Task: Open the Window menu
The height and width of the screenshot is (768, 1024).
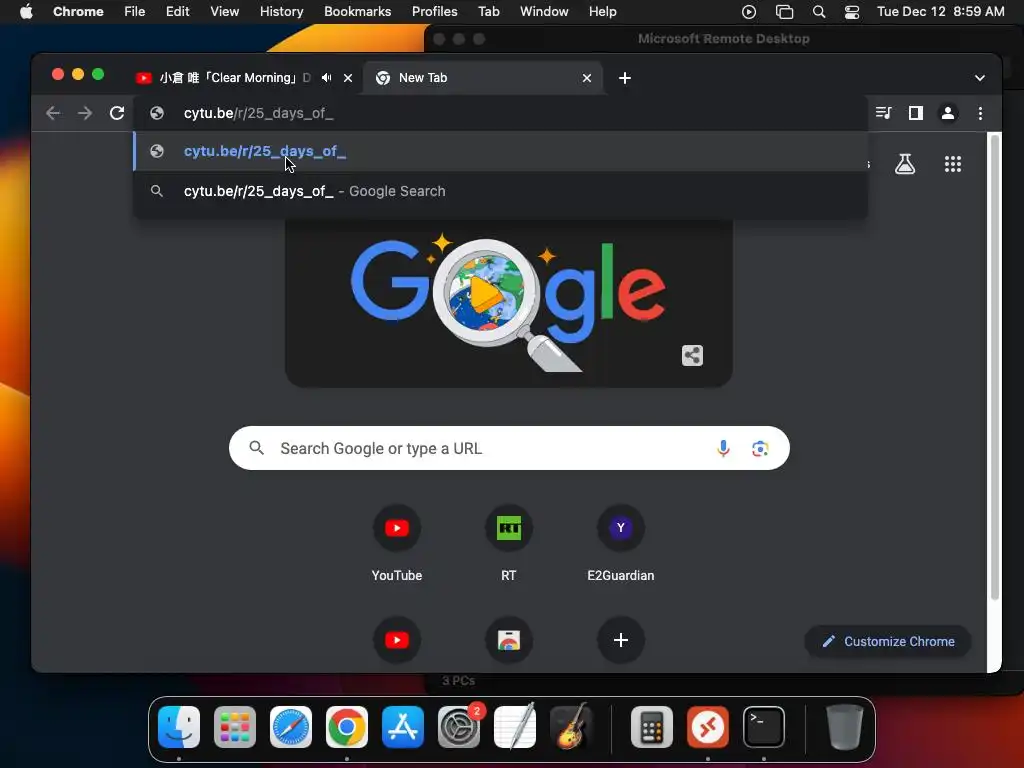Action: [x=544, y=12]
